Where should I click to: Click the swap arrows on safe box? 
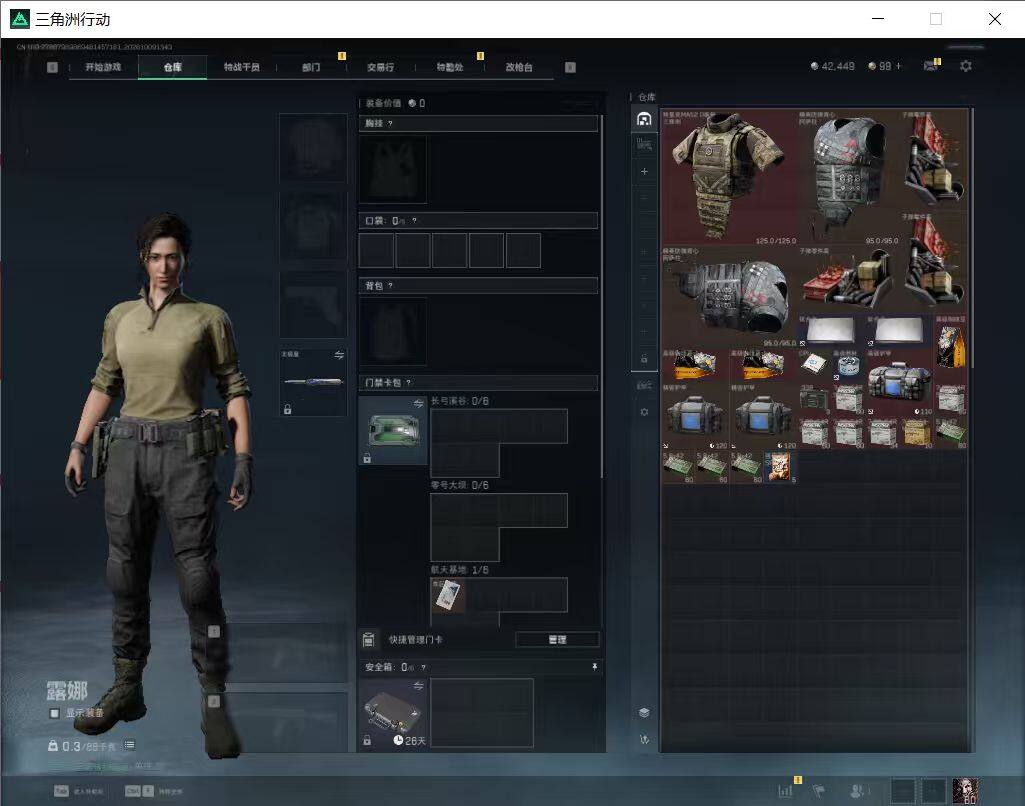point(418,686)
